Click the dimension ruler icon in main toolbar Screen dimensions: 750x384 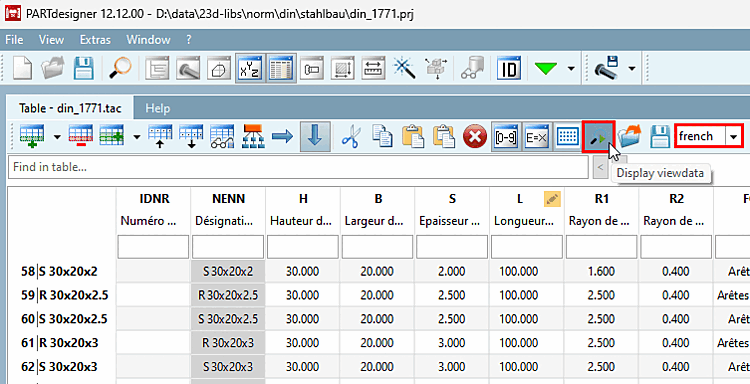click(374, 68)
